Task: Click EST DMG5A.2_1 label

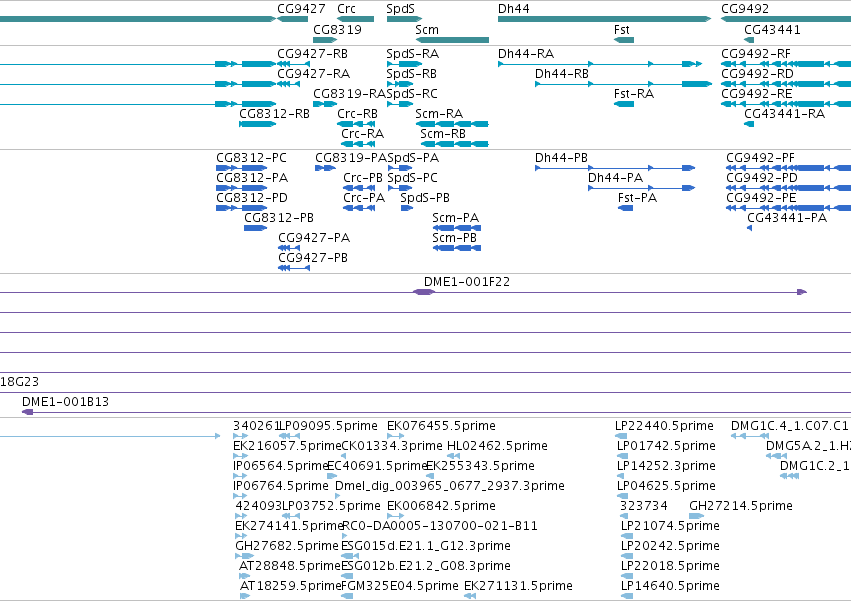Action: pyautogui.click(x=808, y=446)
